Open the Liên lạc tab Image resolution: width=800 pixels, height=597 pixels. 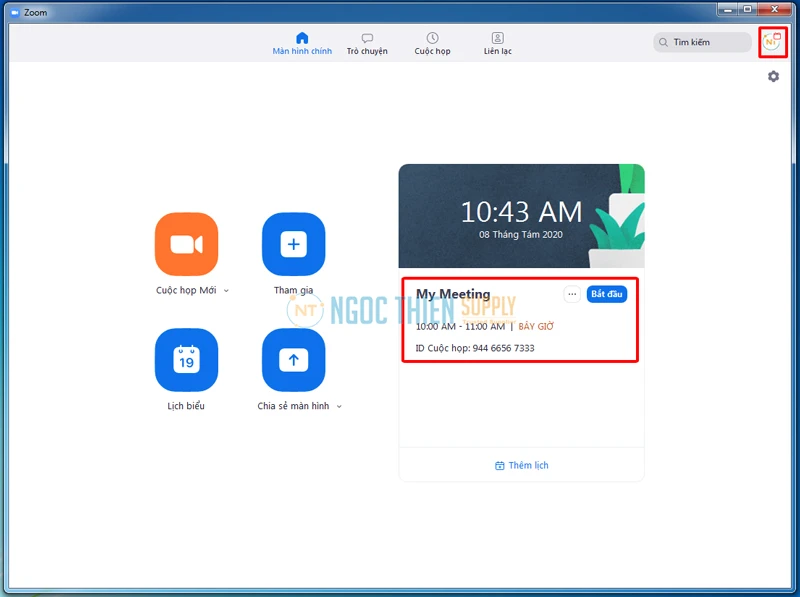[x=497, y=44]
